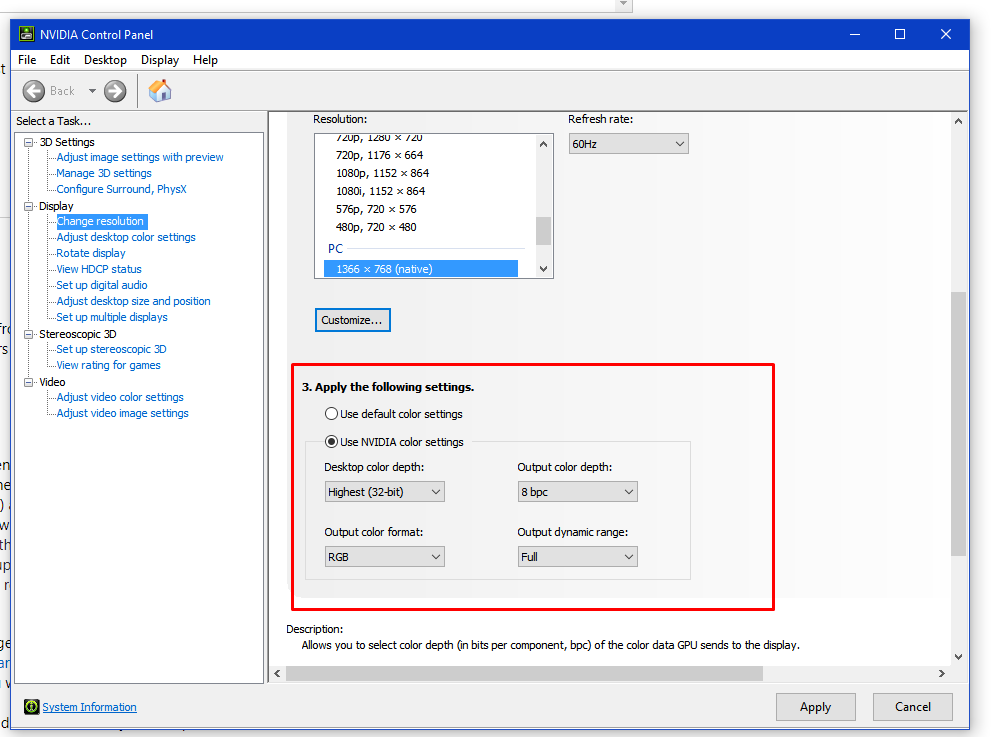Select 1366 × 768 (native) resolution

tap(420, 269)
